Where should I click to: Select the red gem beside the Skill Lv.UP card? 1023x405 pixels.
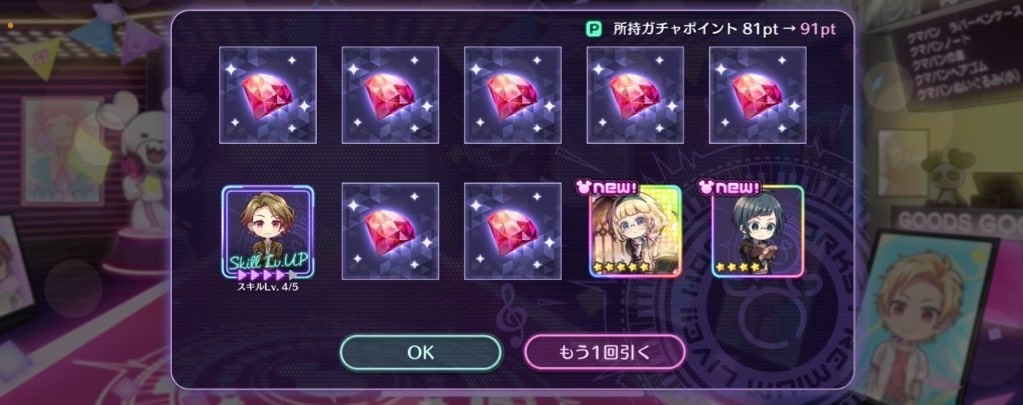(390, 232)
